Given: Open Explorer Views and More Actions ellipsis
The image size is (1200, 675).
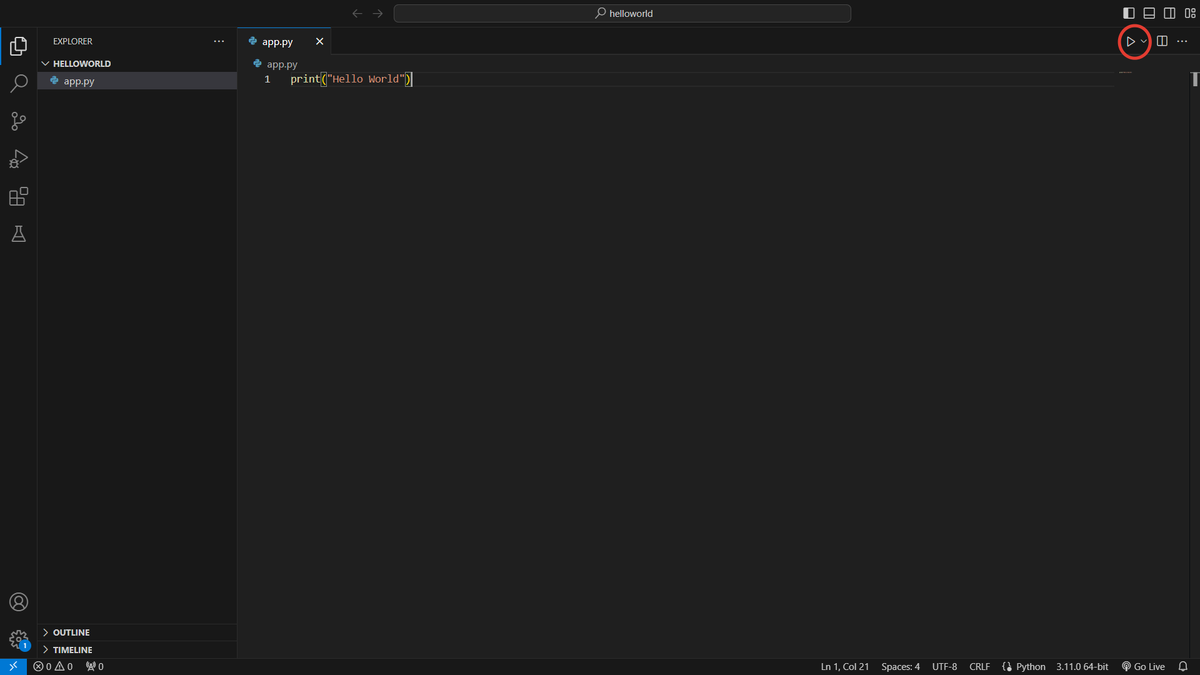Looking at the screenshot, I should (219, 41).
